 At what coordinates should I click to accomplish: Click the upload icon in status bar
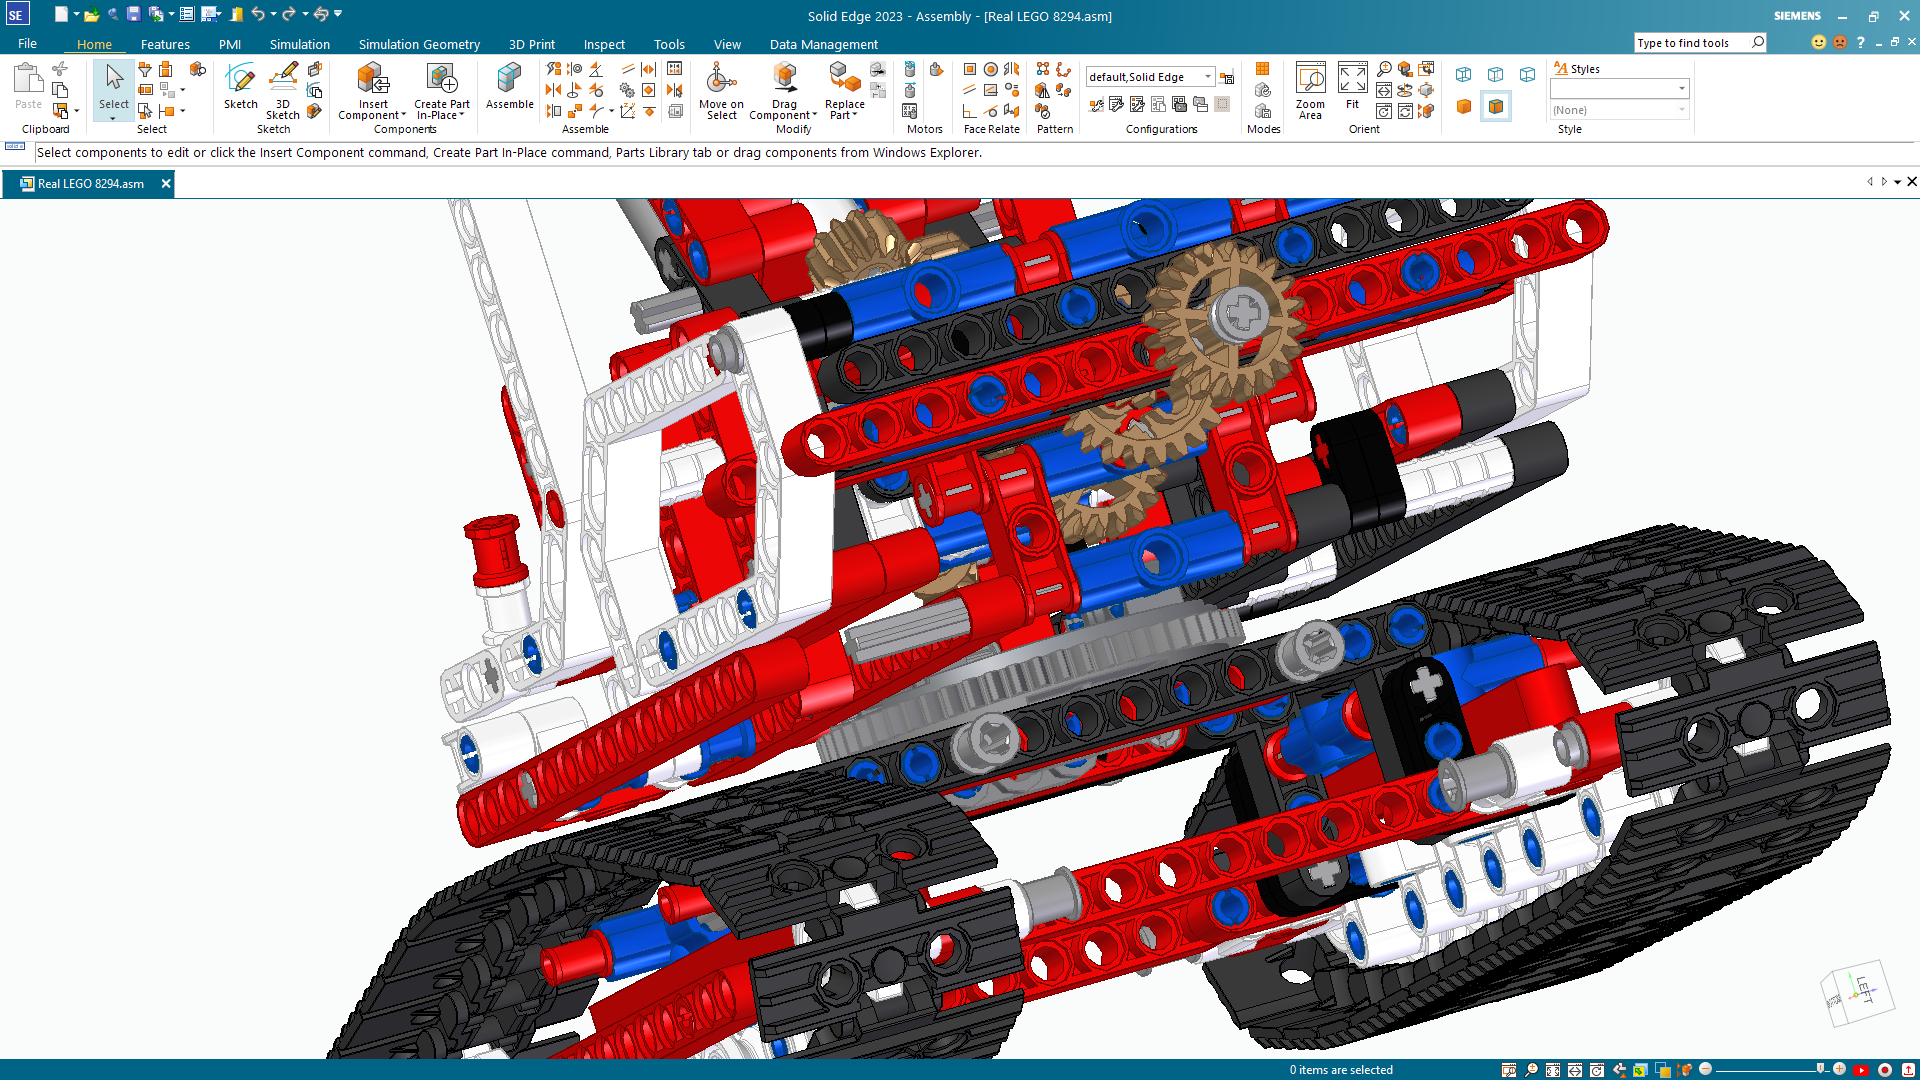tap(1908, 1070)
